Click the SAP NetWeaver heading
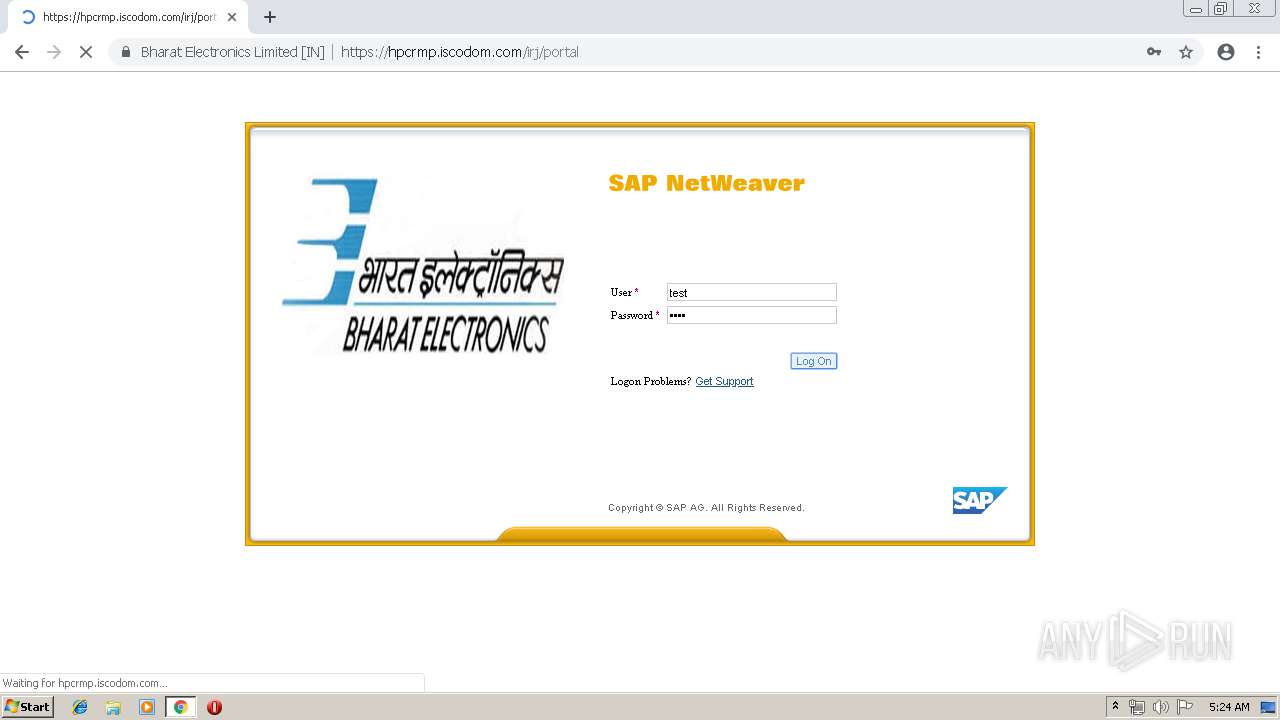Screen dimensions: 1280x720 click(x=706, y=183)
